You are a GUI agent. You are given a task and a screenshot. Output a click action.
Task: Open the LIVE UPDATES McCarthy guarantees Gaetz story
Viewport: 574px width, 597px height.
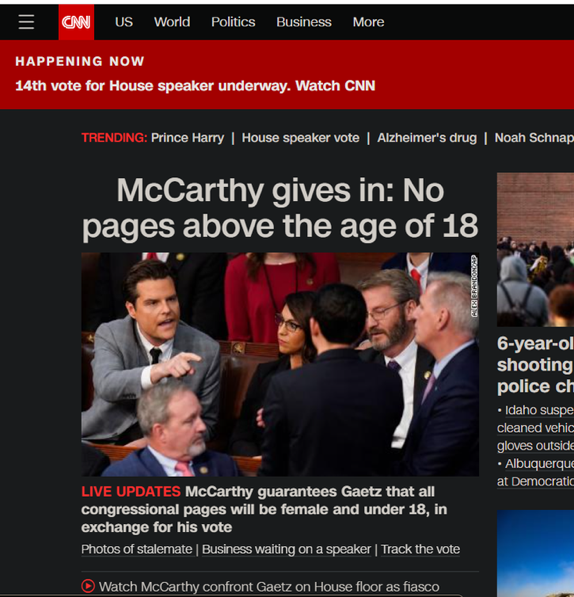[x=264, y=509]
